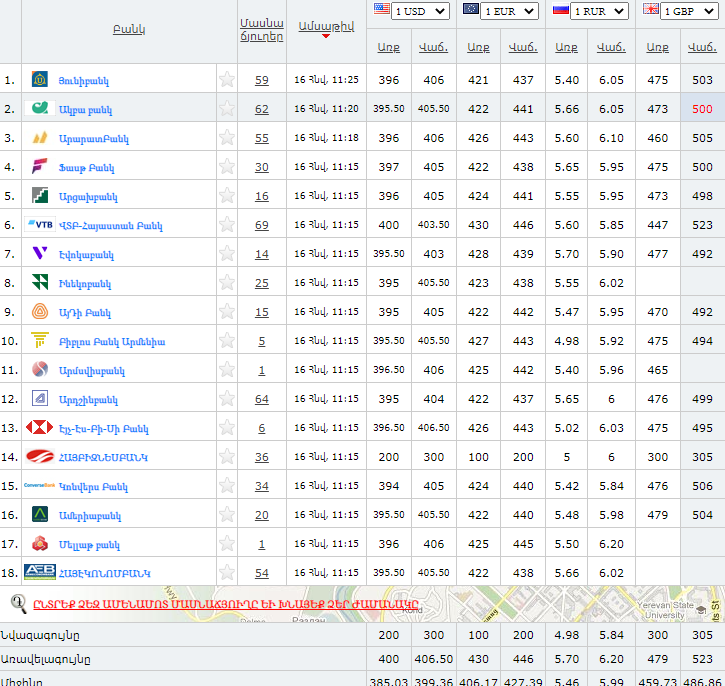The height and width of the screenshot is (686, 725).
Task: Toggle favorite star for Յունիբանկ row
Action: click(x=227, y=80)
